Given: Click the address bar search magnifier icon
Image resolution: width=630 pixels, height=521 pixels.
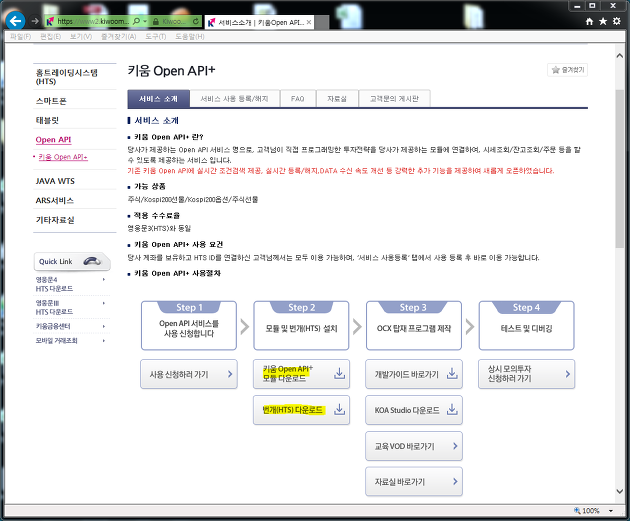Looking at the screenshot, I should click(x=137, y=21).
